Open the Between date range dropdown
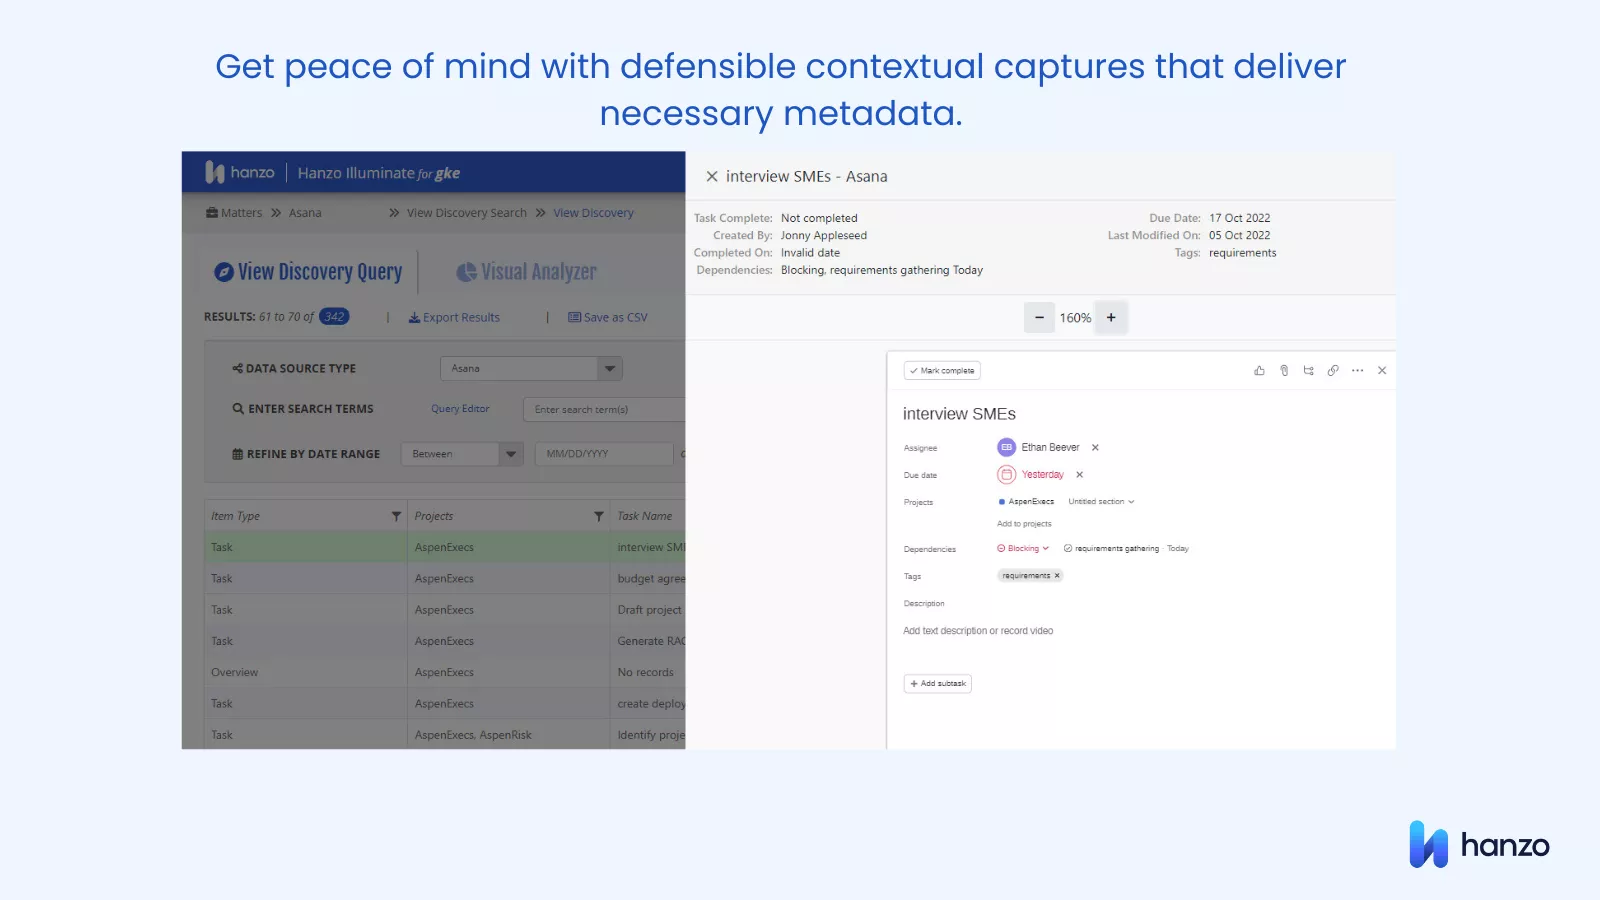The width and height of the screenshot is (1600, 900). pos(511,454)
